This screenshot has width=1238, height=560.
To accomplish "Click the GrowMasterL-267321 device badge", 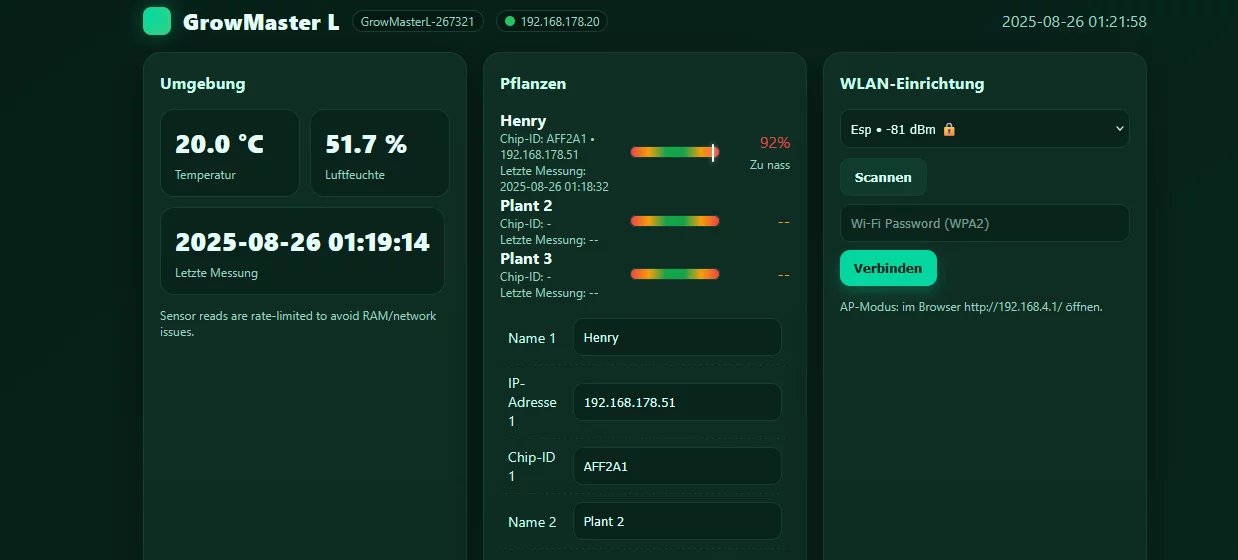I will coord(418,21).
